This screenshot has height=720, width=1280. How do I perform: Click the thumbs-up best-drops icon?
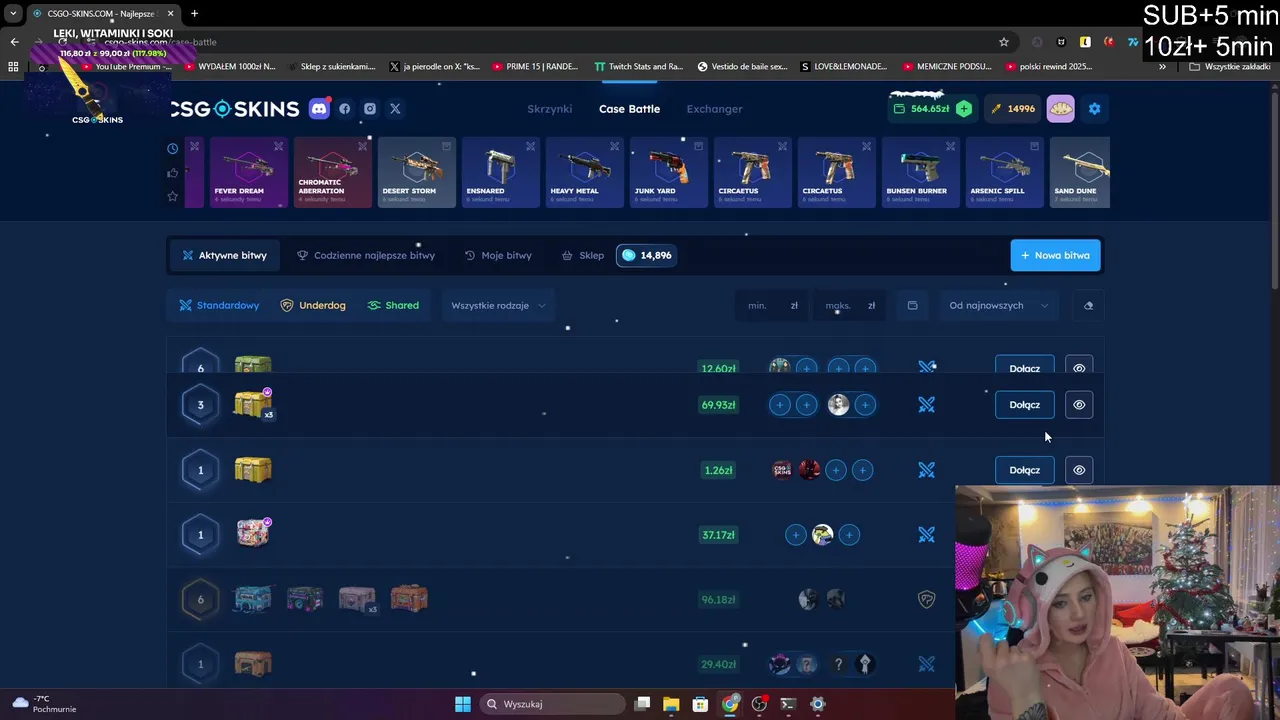pyautogui.click(x=173, y=172)
